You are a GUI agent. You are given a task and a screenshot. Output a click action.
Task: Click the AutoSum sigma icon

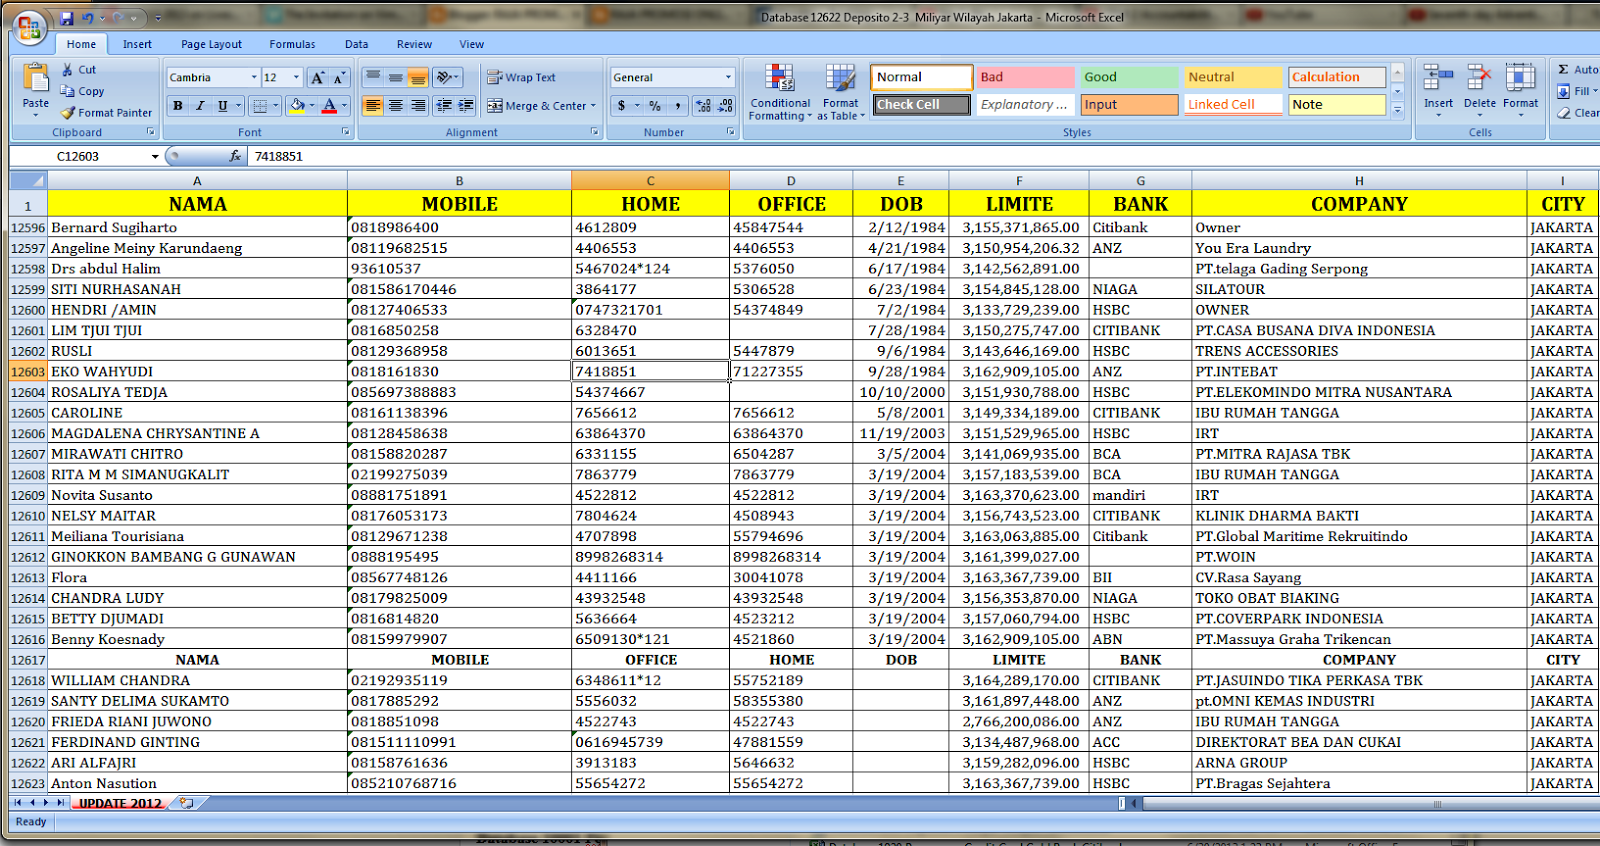(x=1563, y=70)
